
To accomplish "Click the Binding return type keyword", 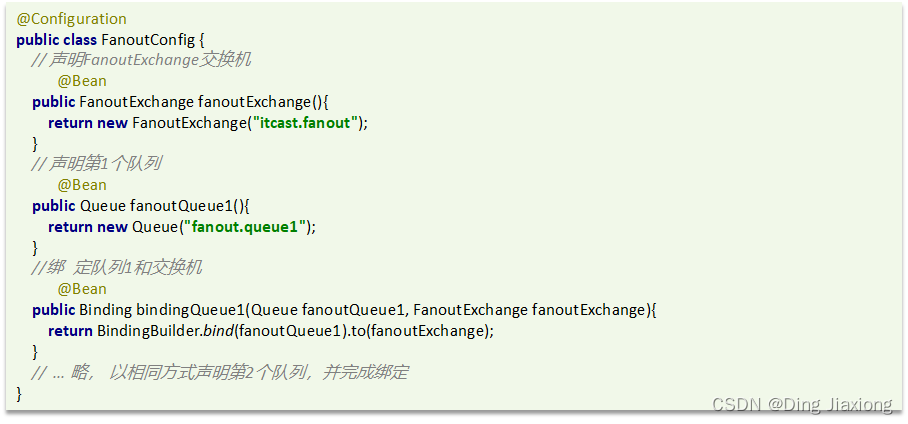I will (x=105, y=310).
